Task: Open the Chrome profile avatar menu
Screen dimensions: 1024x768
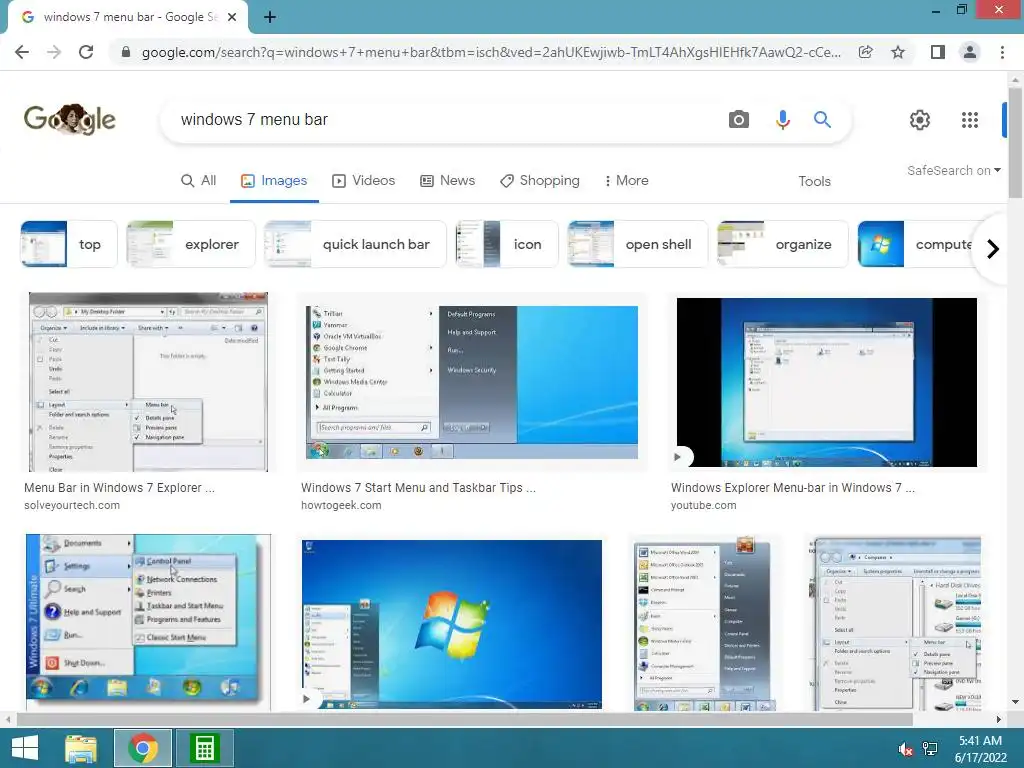Action: (970, 52)
